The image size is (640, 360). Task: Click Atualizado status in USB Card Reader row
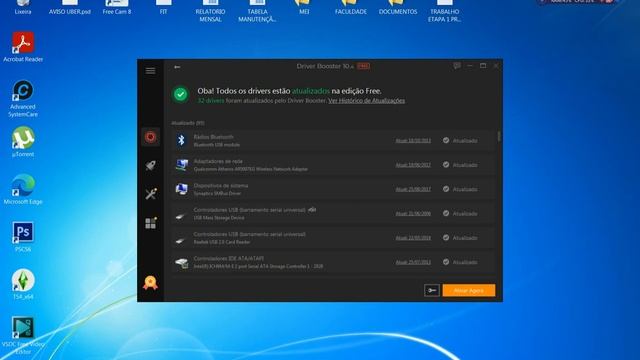(460, 238)
